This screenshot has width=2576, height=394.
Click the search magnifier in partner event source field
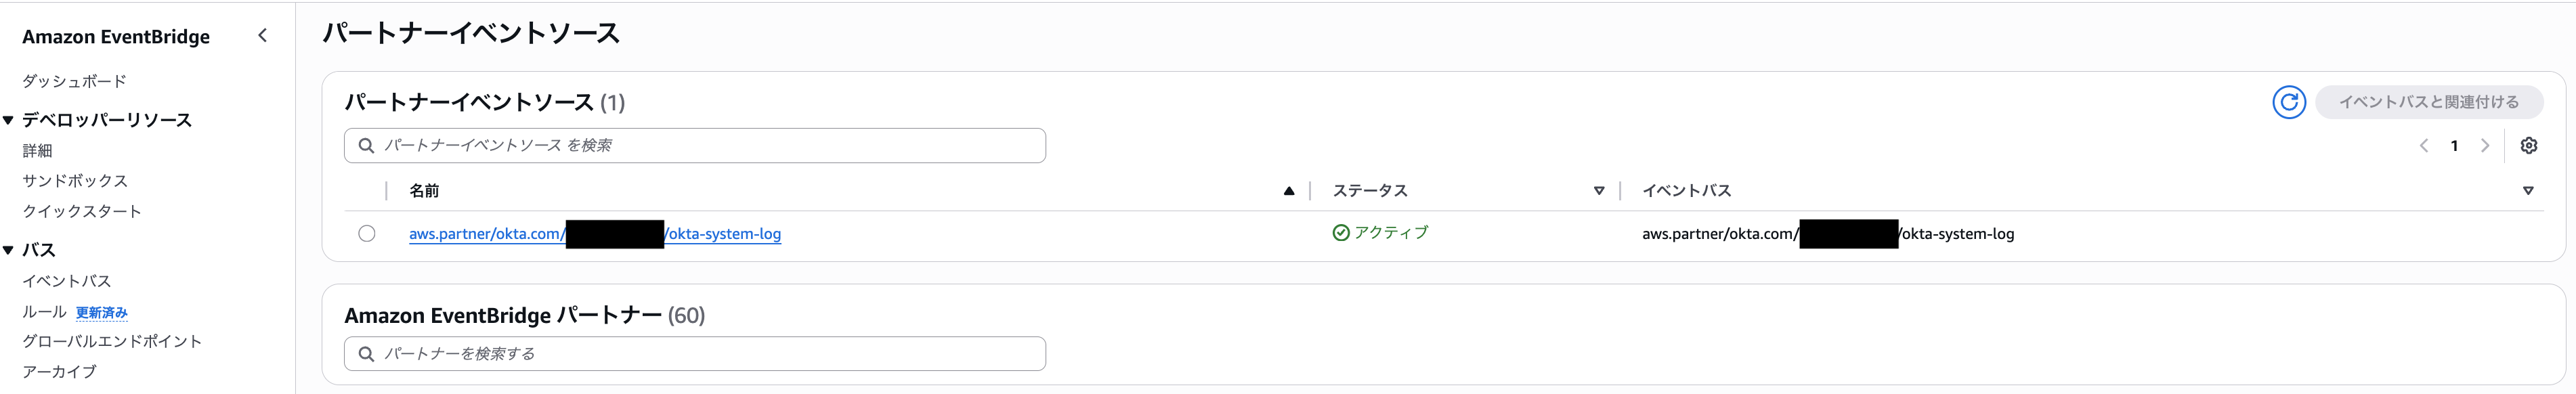(x=365, y=146)
